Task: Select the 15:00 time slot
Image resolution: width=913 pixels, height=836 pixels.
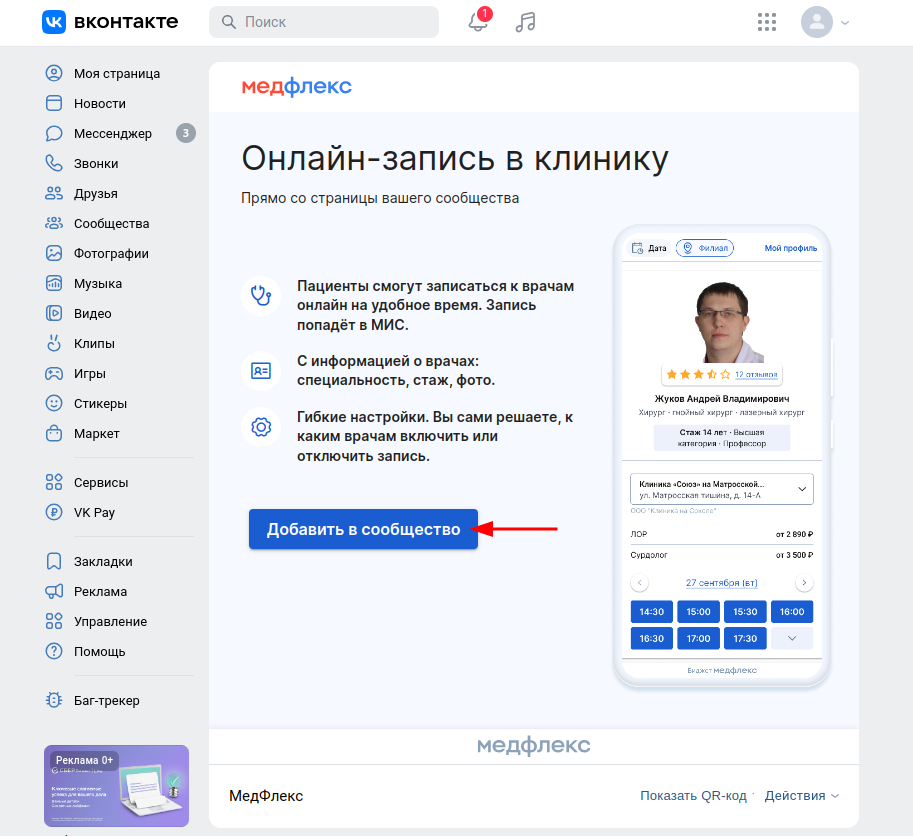Action: 698,612
